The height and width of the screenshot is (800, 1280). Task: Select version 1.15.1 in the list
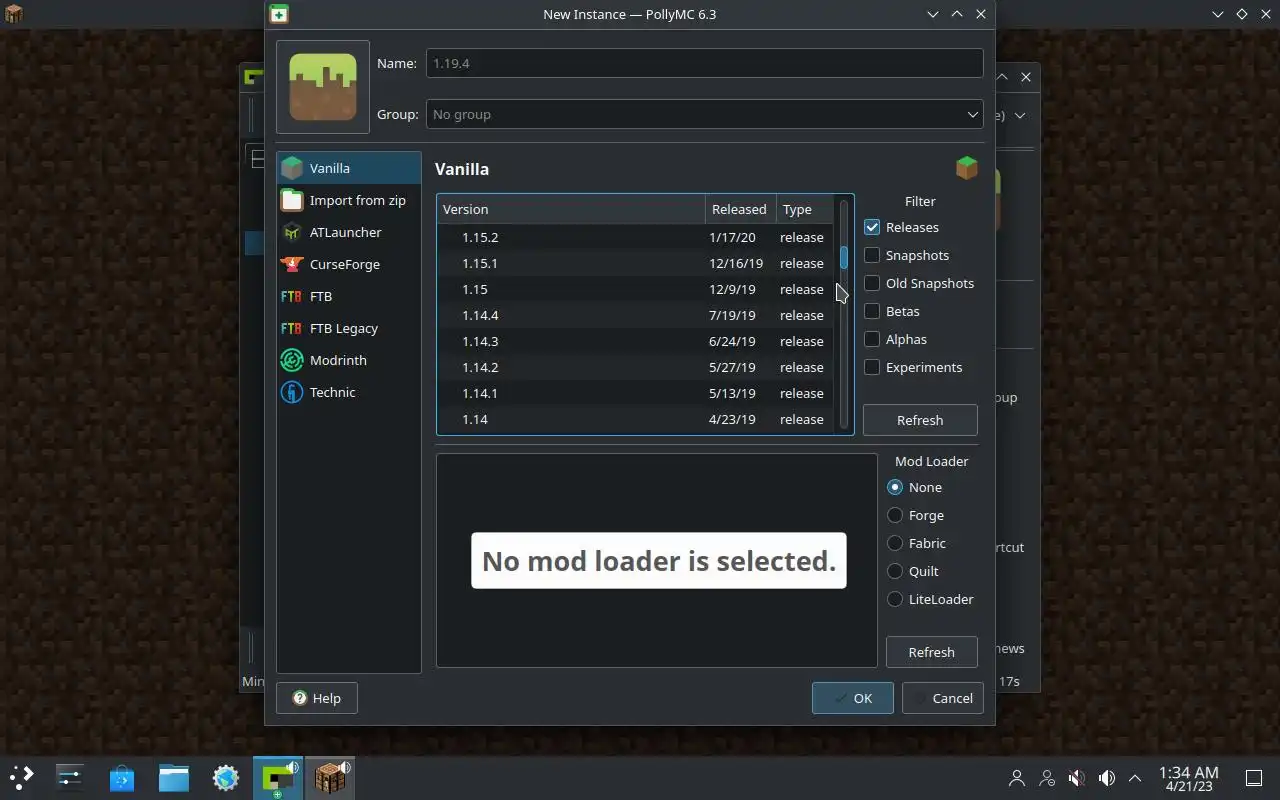tap(635, 263)
